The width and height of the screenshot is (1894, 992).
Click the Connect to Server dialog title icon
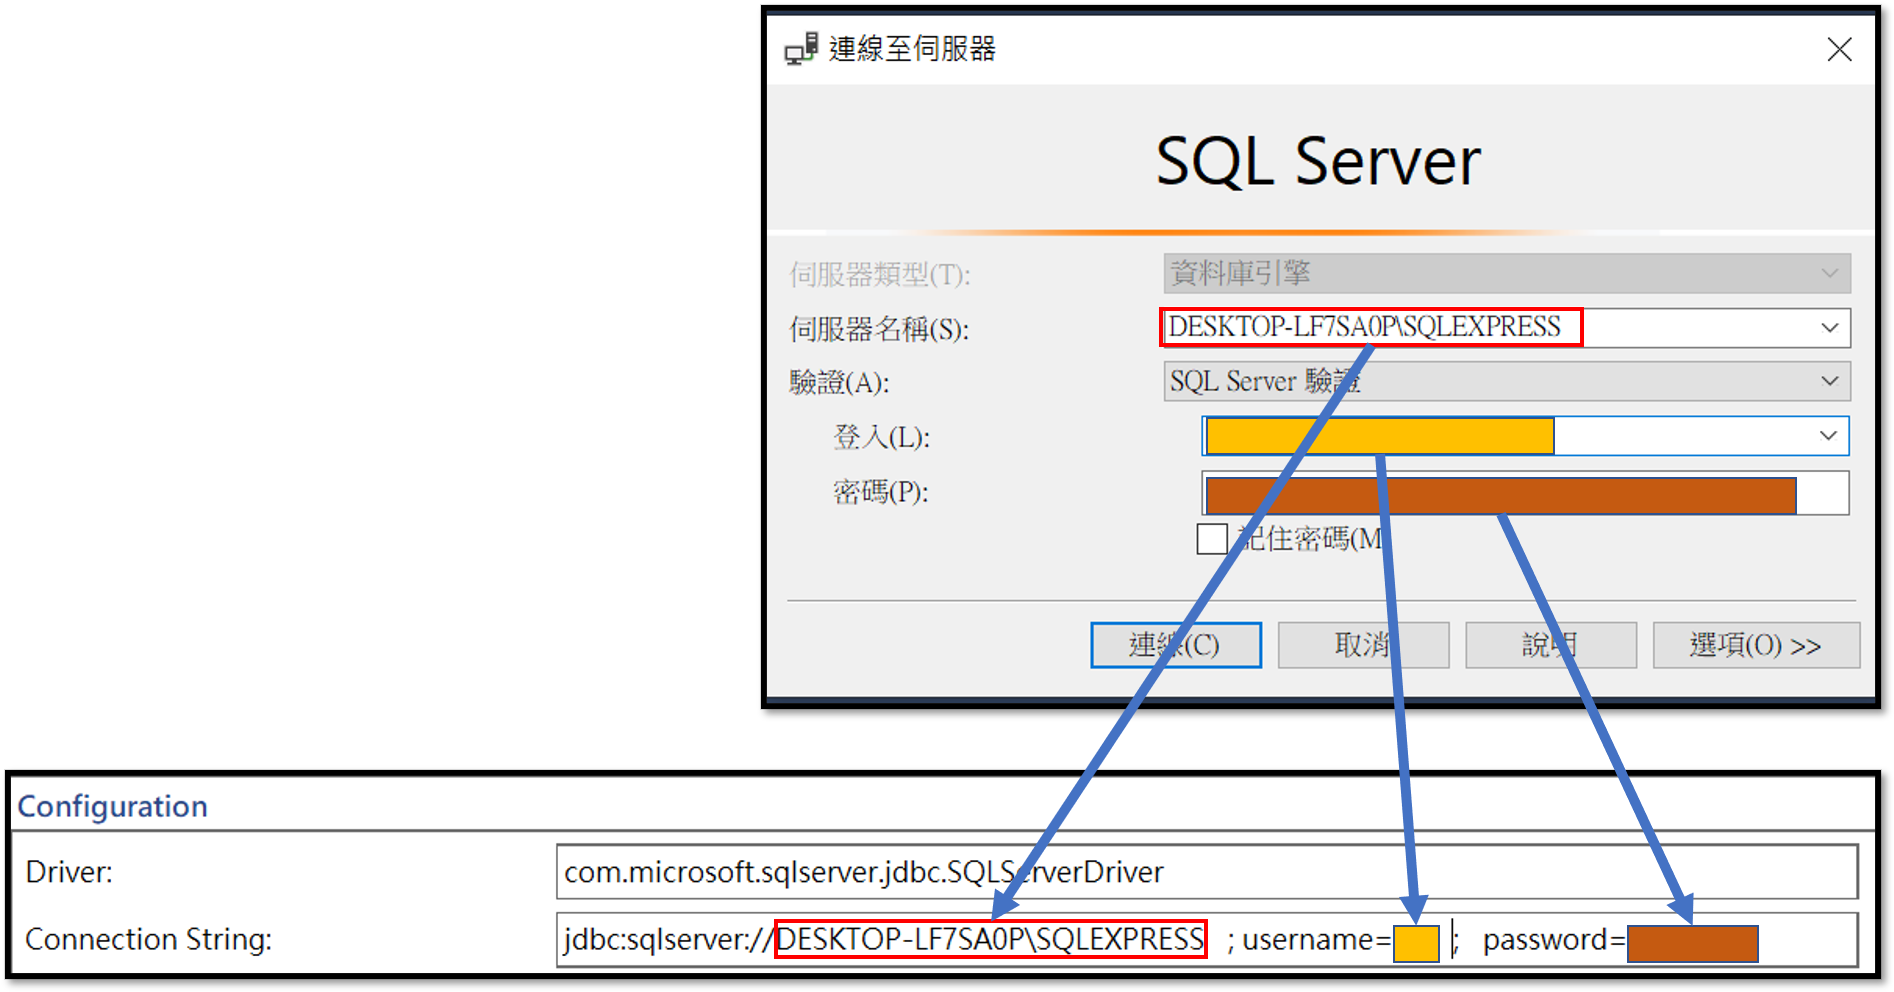click(x=801, y=49)
